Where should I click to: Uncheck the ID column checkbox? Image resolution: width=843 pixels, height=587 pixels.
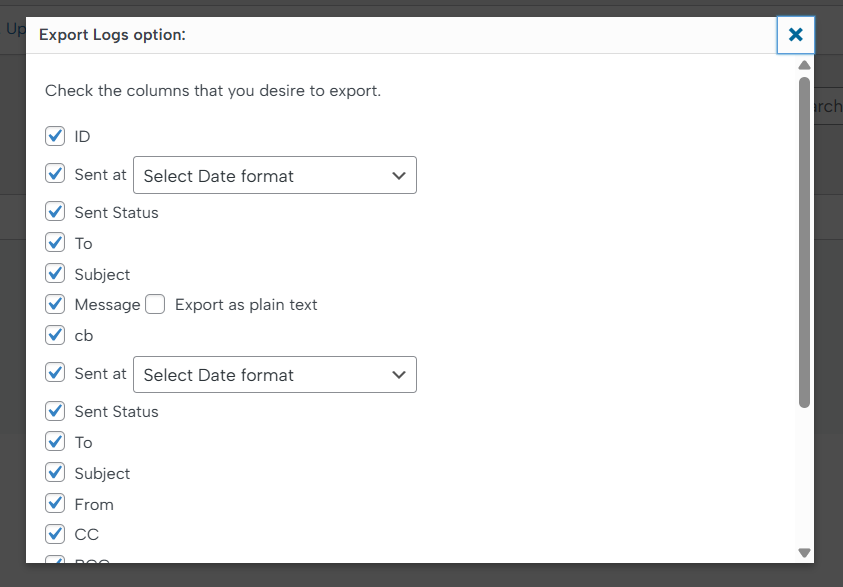(x=55, y=136)
